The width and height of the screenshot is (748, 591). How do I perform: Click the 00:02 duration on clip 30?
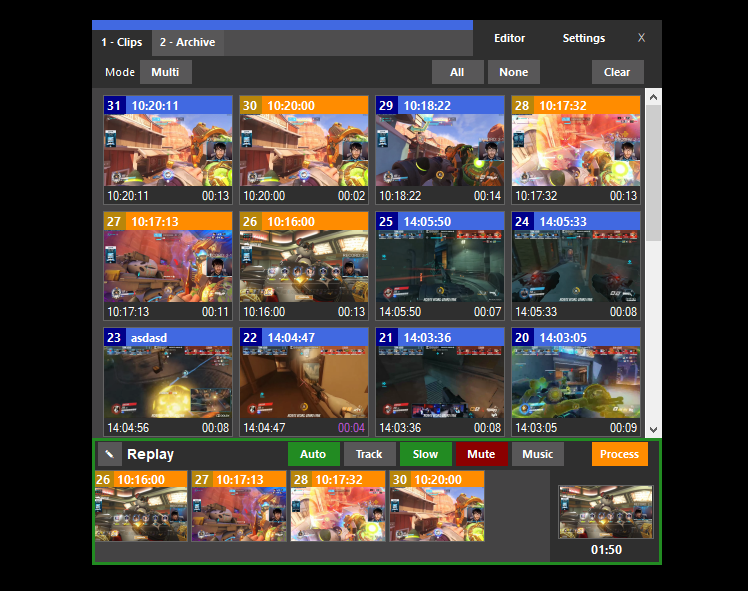[x=351, y=196]
